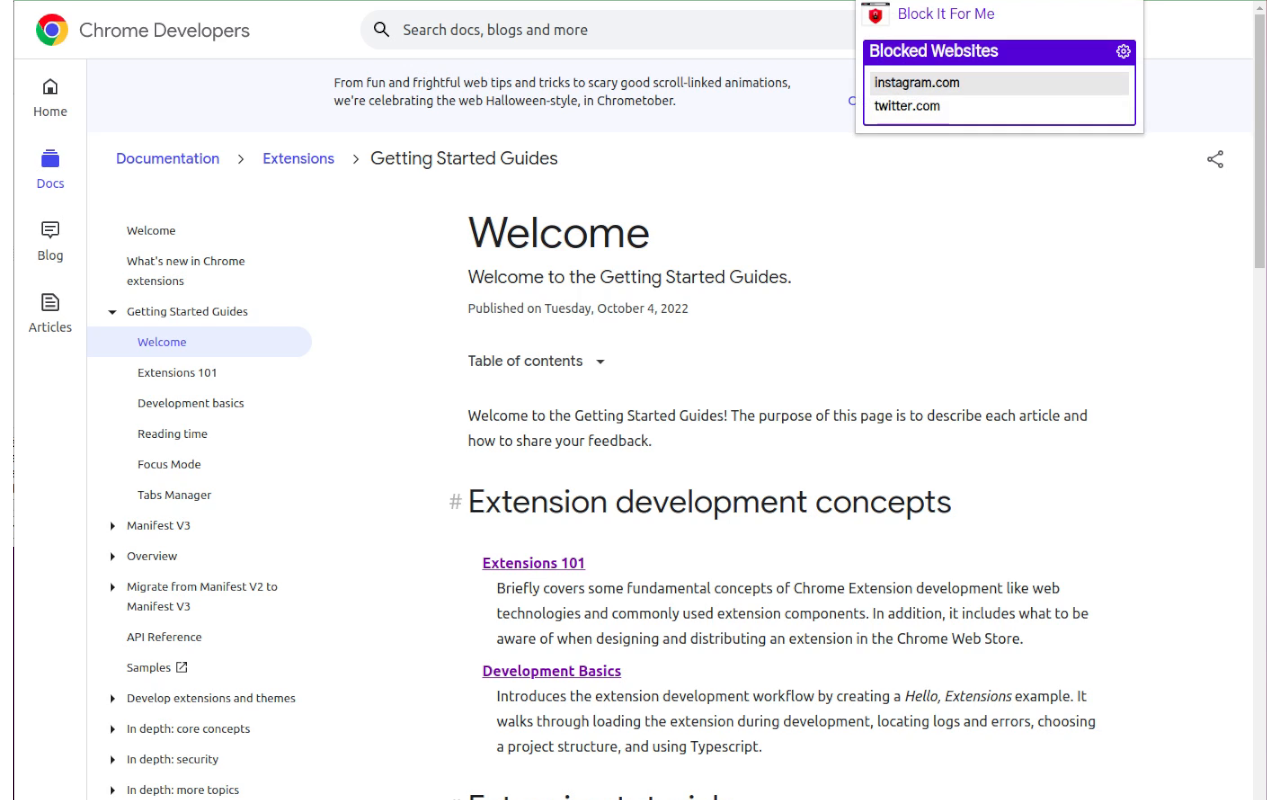Image resolution: width=1280 pixels, height=800 pixels.
Task: Click the Published on Tuesday, October 4, 2022 text
Action: tap(578, 308)
